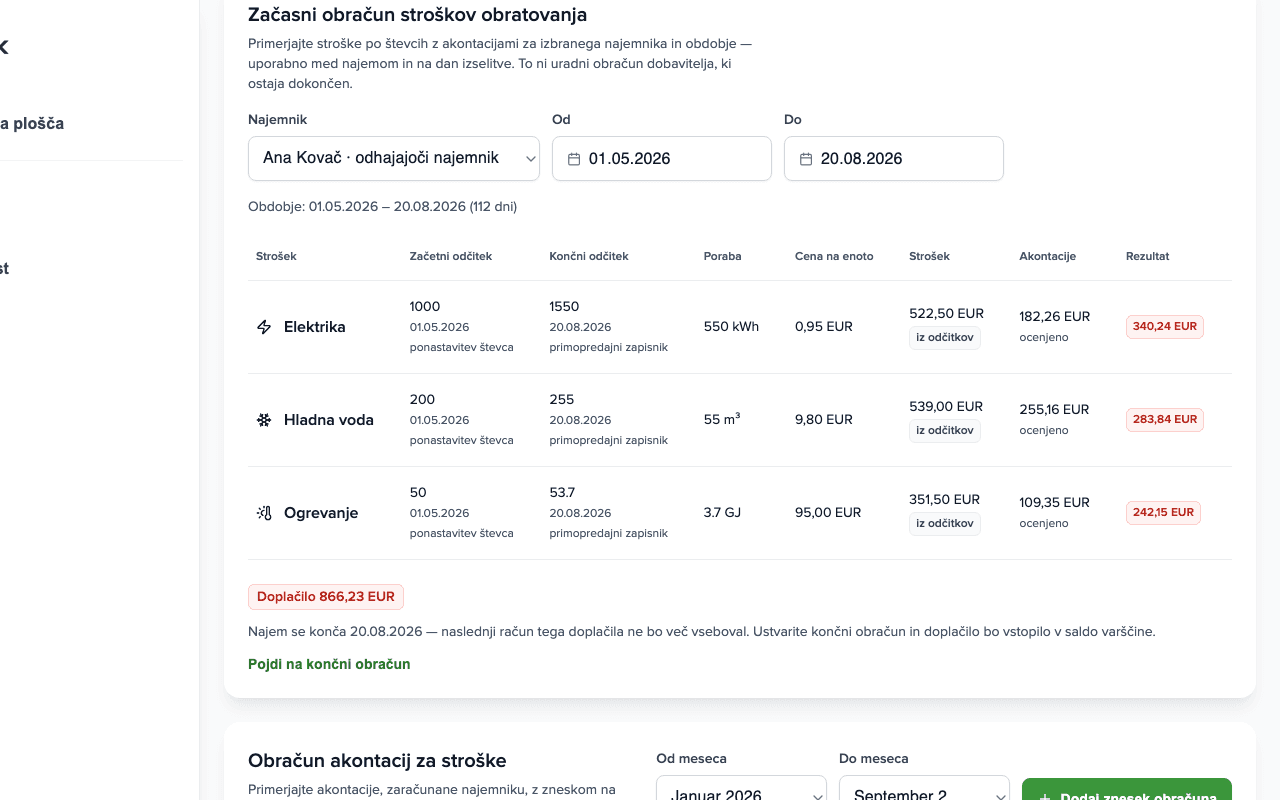Click the lightning bolt icon beside Elektrika
The width and height of the screenshot is (1280, 800).
click(x=264, y=327)
